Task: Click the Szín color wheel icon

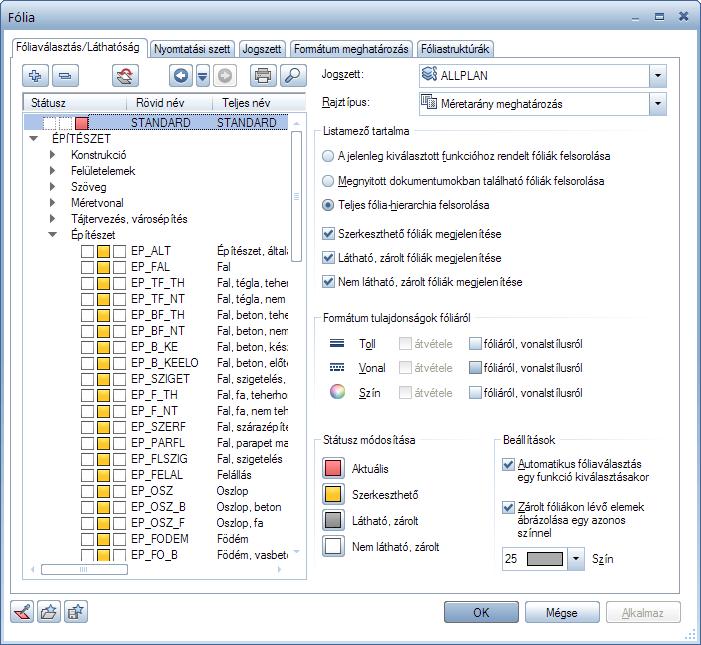Action: click(x=338, y=392)
